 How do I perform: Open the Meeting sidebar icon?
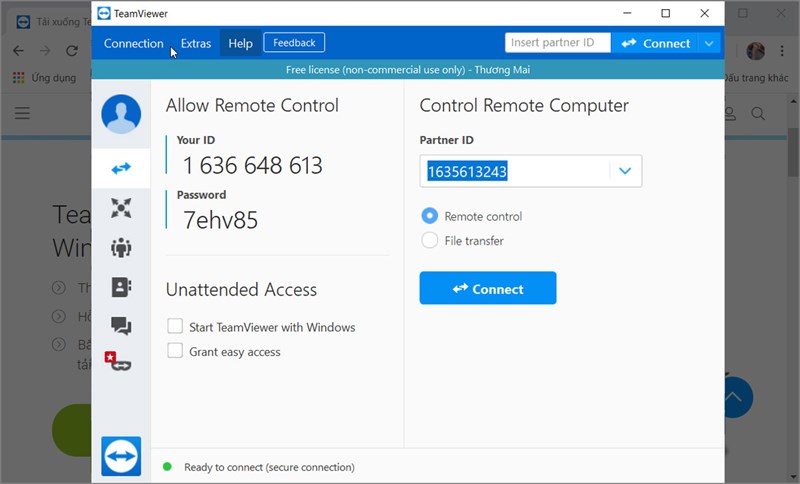121,247
